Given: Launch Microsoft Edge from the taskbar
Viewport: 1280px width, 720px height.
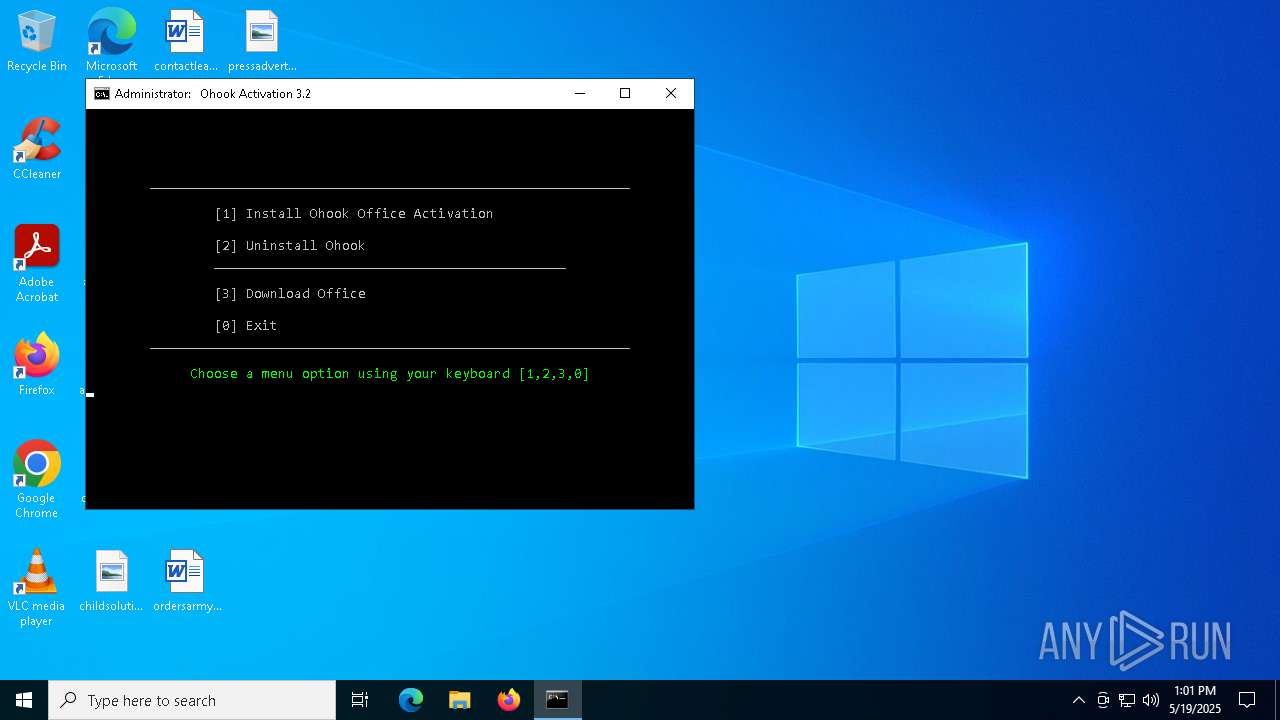Looking at the screenshot, I should tap(411, 700).
